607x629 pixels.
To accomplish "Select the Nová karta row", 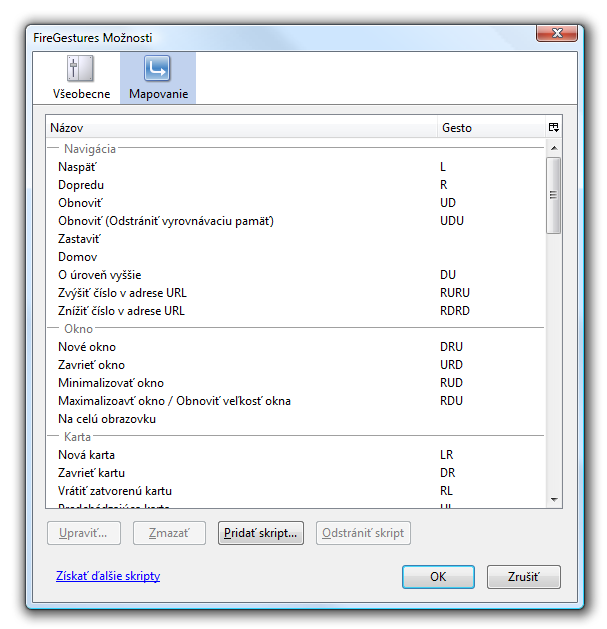I will click(x=296, y=455).
